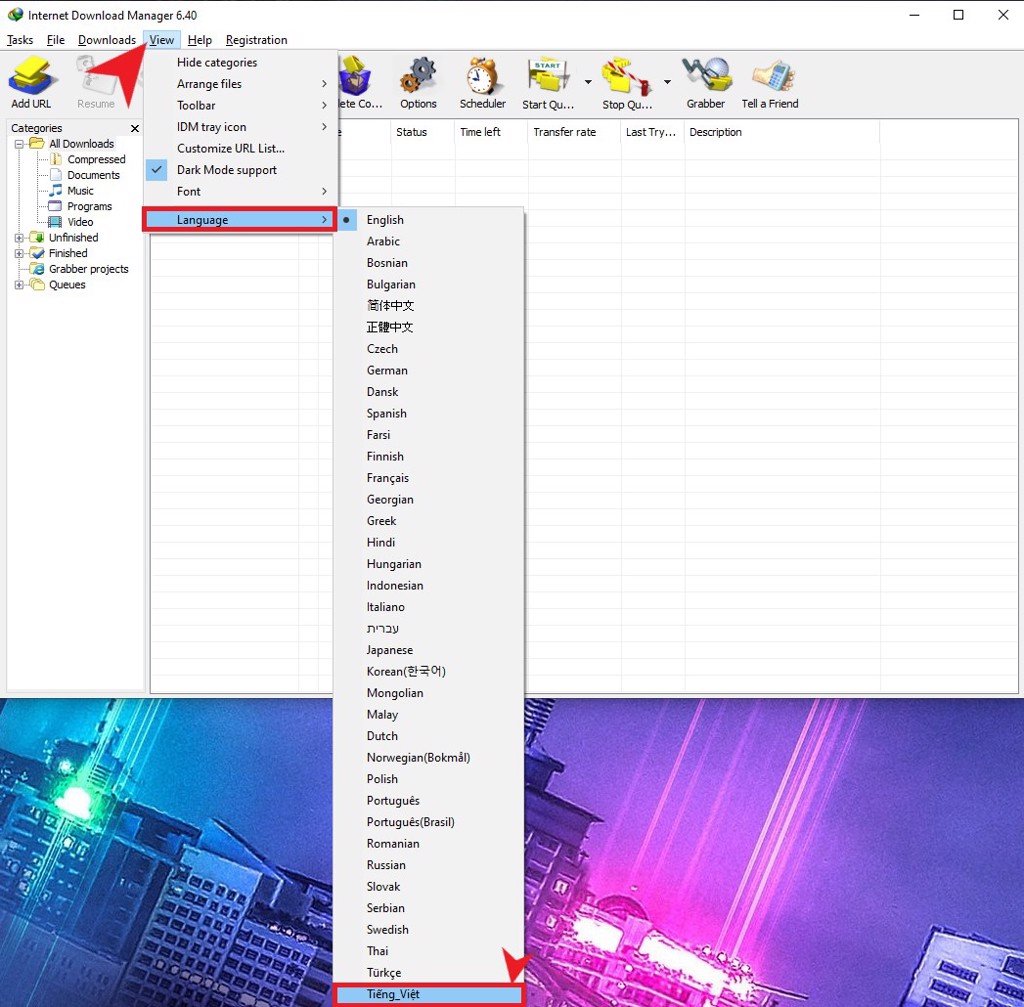Open the Tasks menu
Screen dimensions: 1024x1007
coord(20,40)
